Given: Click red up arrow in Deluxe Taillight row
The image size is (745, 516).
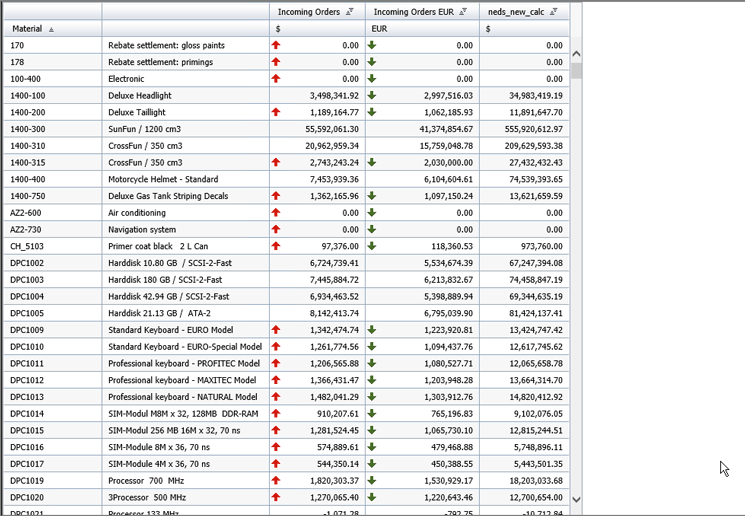Looking at the screenshot, I should (276, 112).
